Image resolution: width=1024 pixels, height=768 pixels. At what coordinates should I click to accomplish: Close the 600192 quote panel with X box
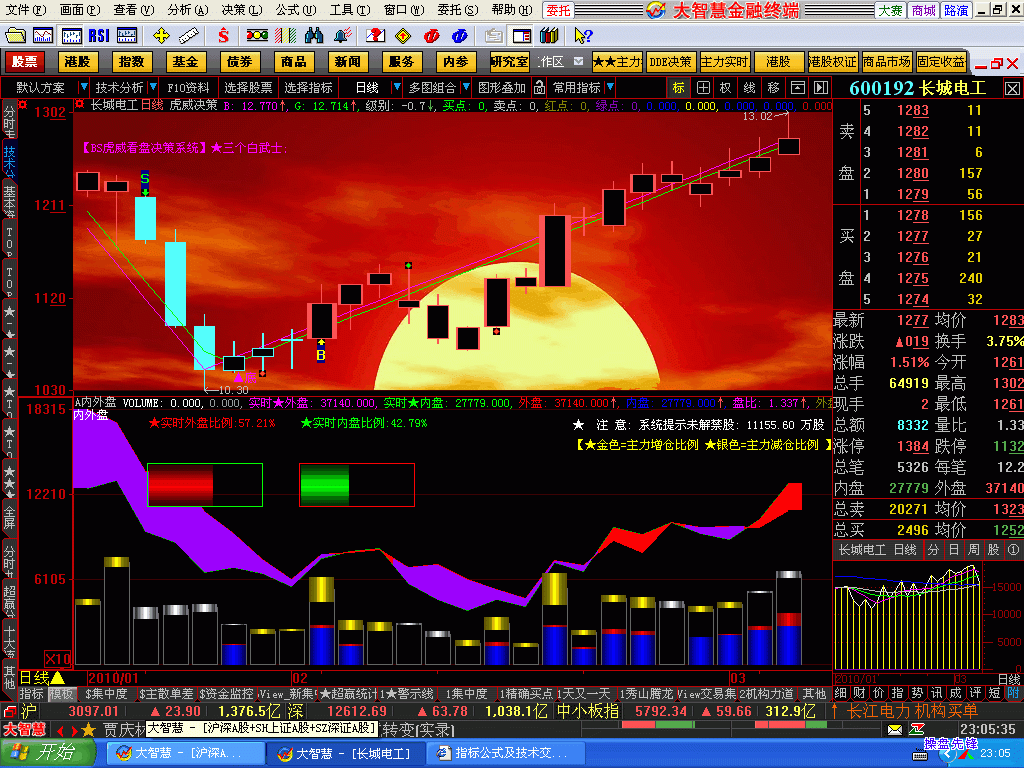pos(1012,88)
